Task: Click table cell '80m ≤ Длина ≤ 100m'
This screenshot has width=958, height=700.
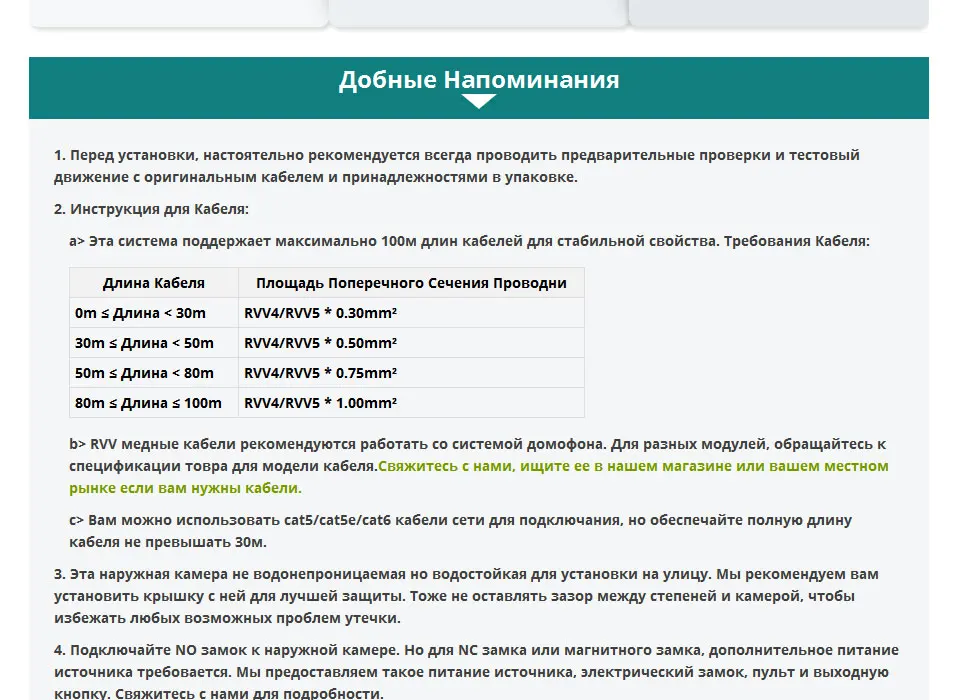Action: click(154, 403)
